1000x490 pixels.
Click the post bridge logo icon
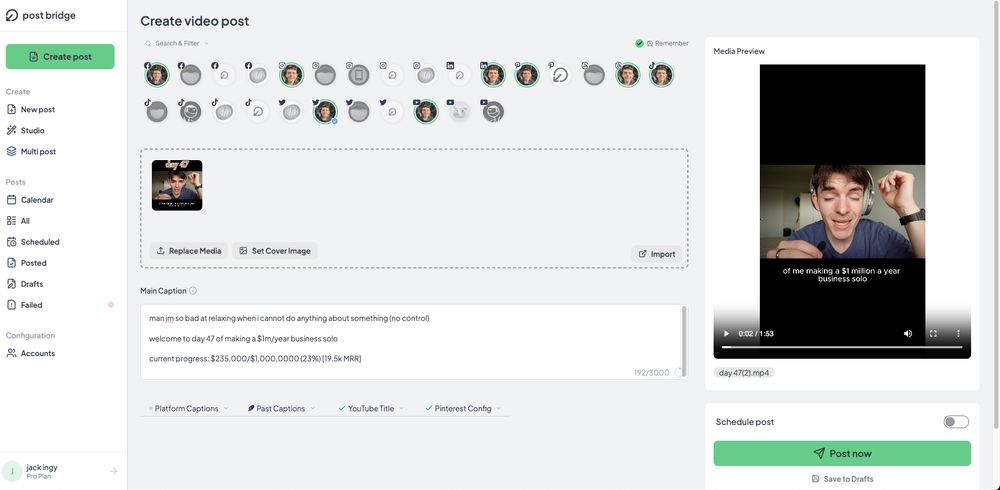[x=11, y=15]
